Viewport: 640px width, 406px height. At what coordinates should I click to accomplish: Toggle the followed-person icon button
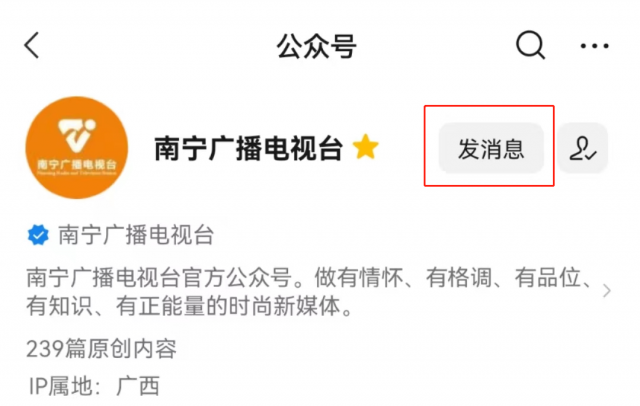pyautogui.click(x=583, y=148)
